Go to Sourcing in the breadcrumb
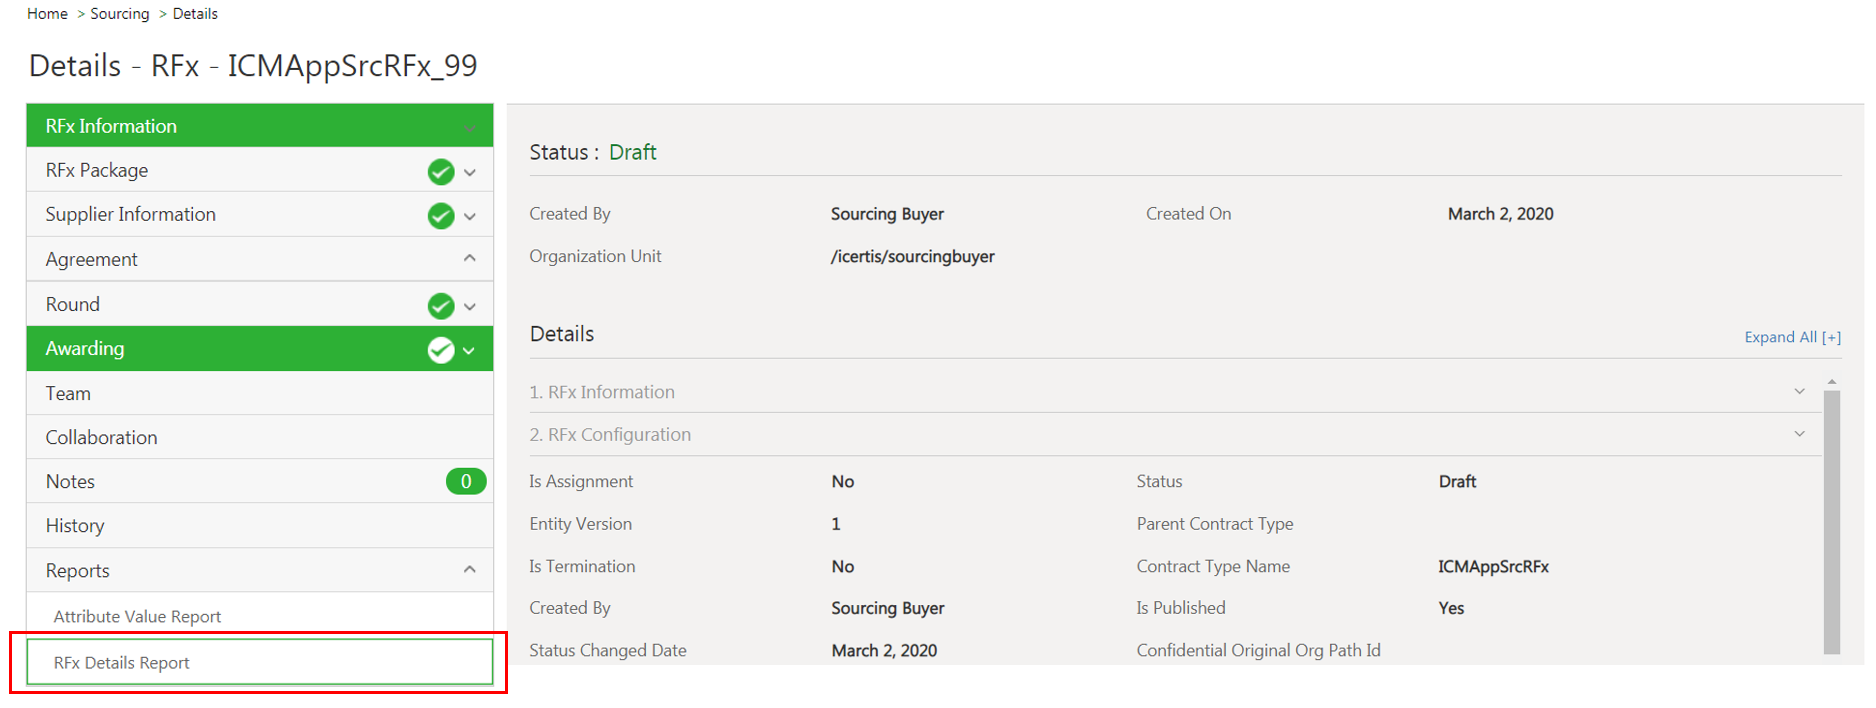1876x708 pixels. 120,14
